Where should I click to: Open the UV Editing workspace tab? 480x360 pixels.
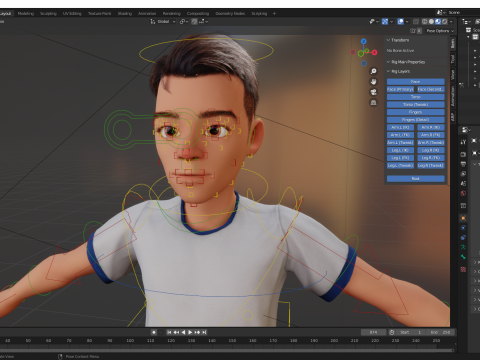point(72,14)
